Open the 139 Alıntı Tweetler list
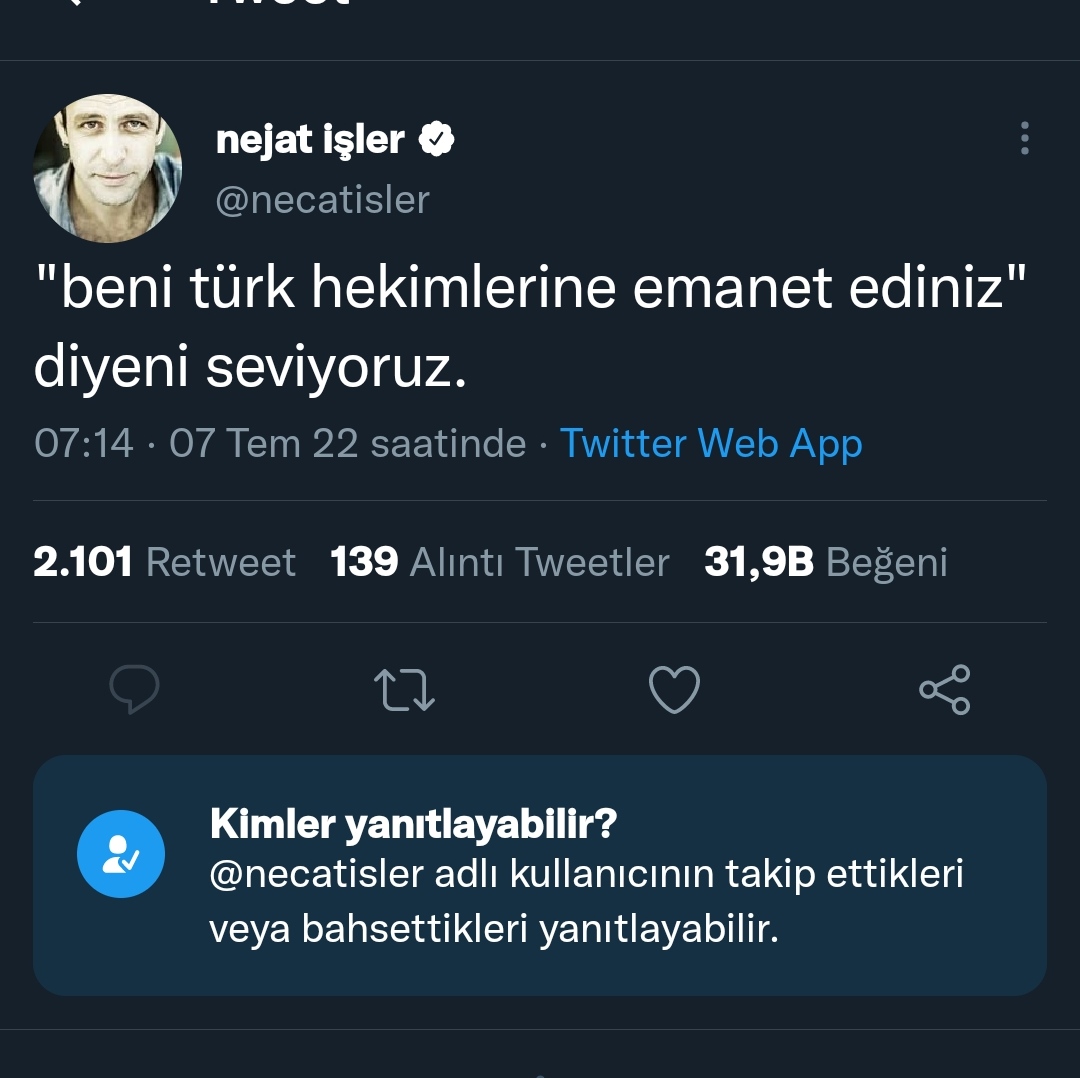 click(499, 562)
